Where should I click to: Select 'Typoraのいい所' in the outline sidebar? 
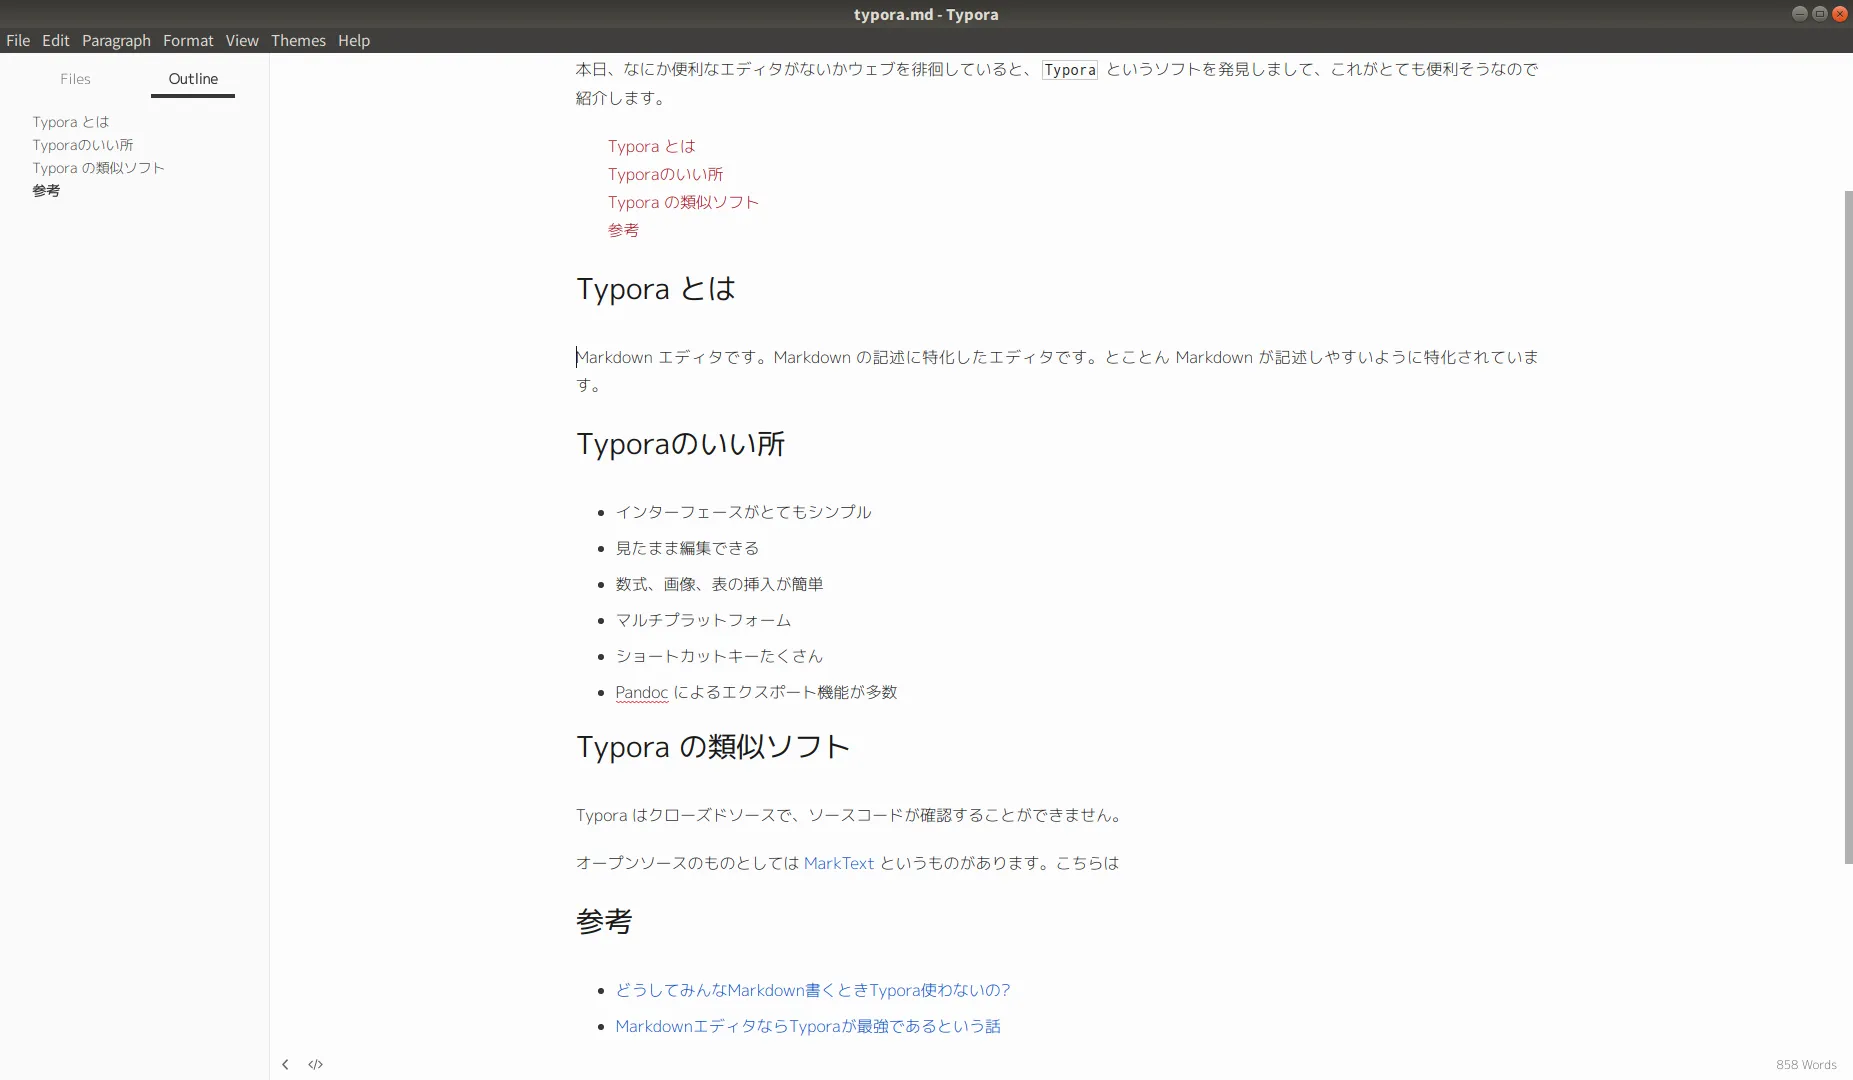tap(82, 145)
